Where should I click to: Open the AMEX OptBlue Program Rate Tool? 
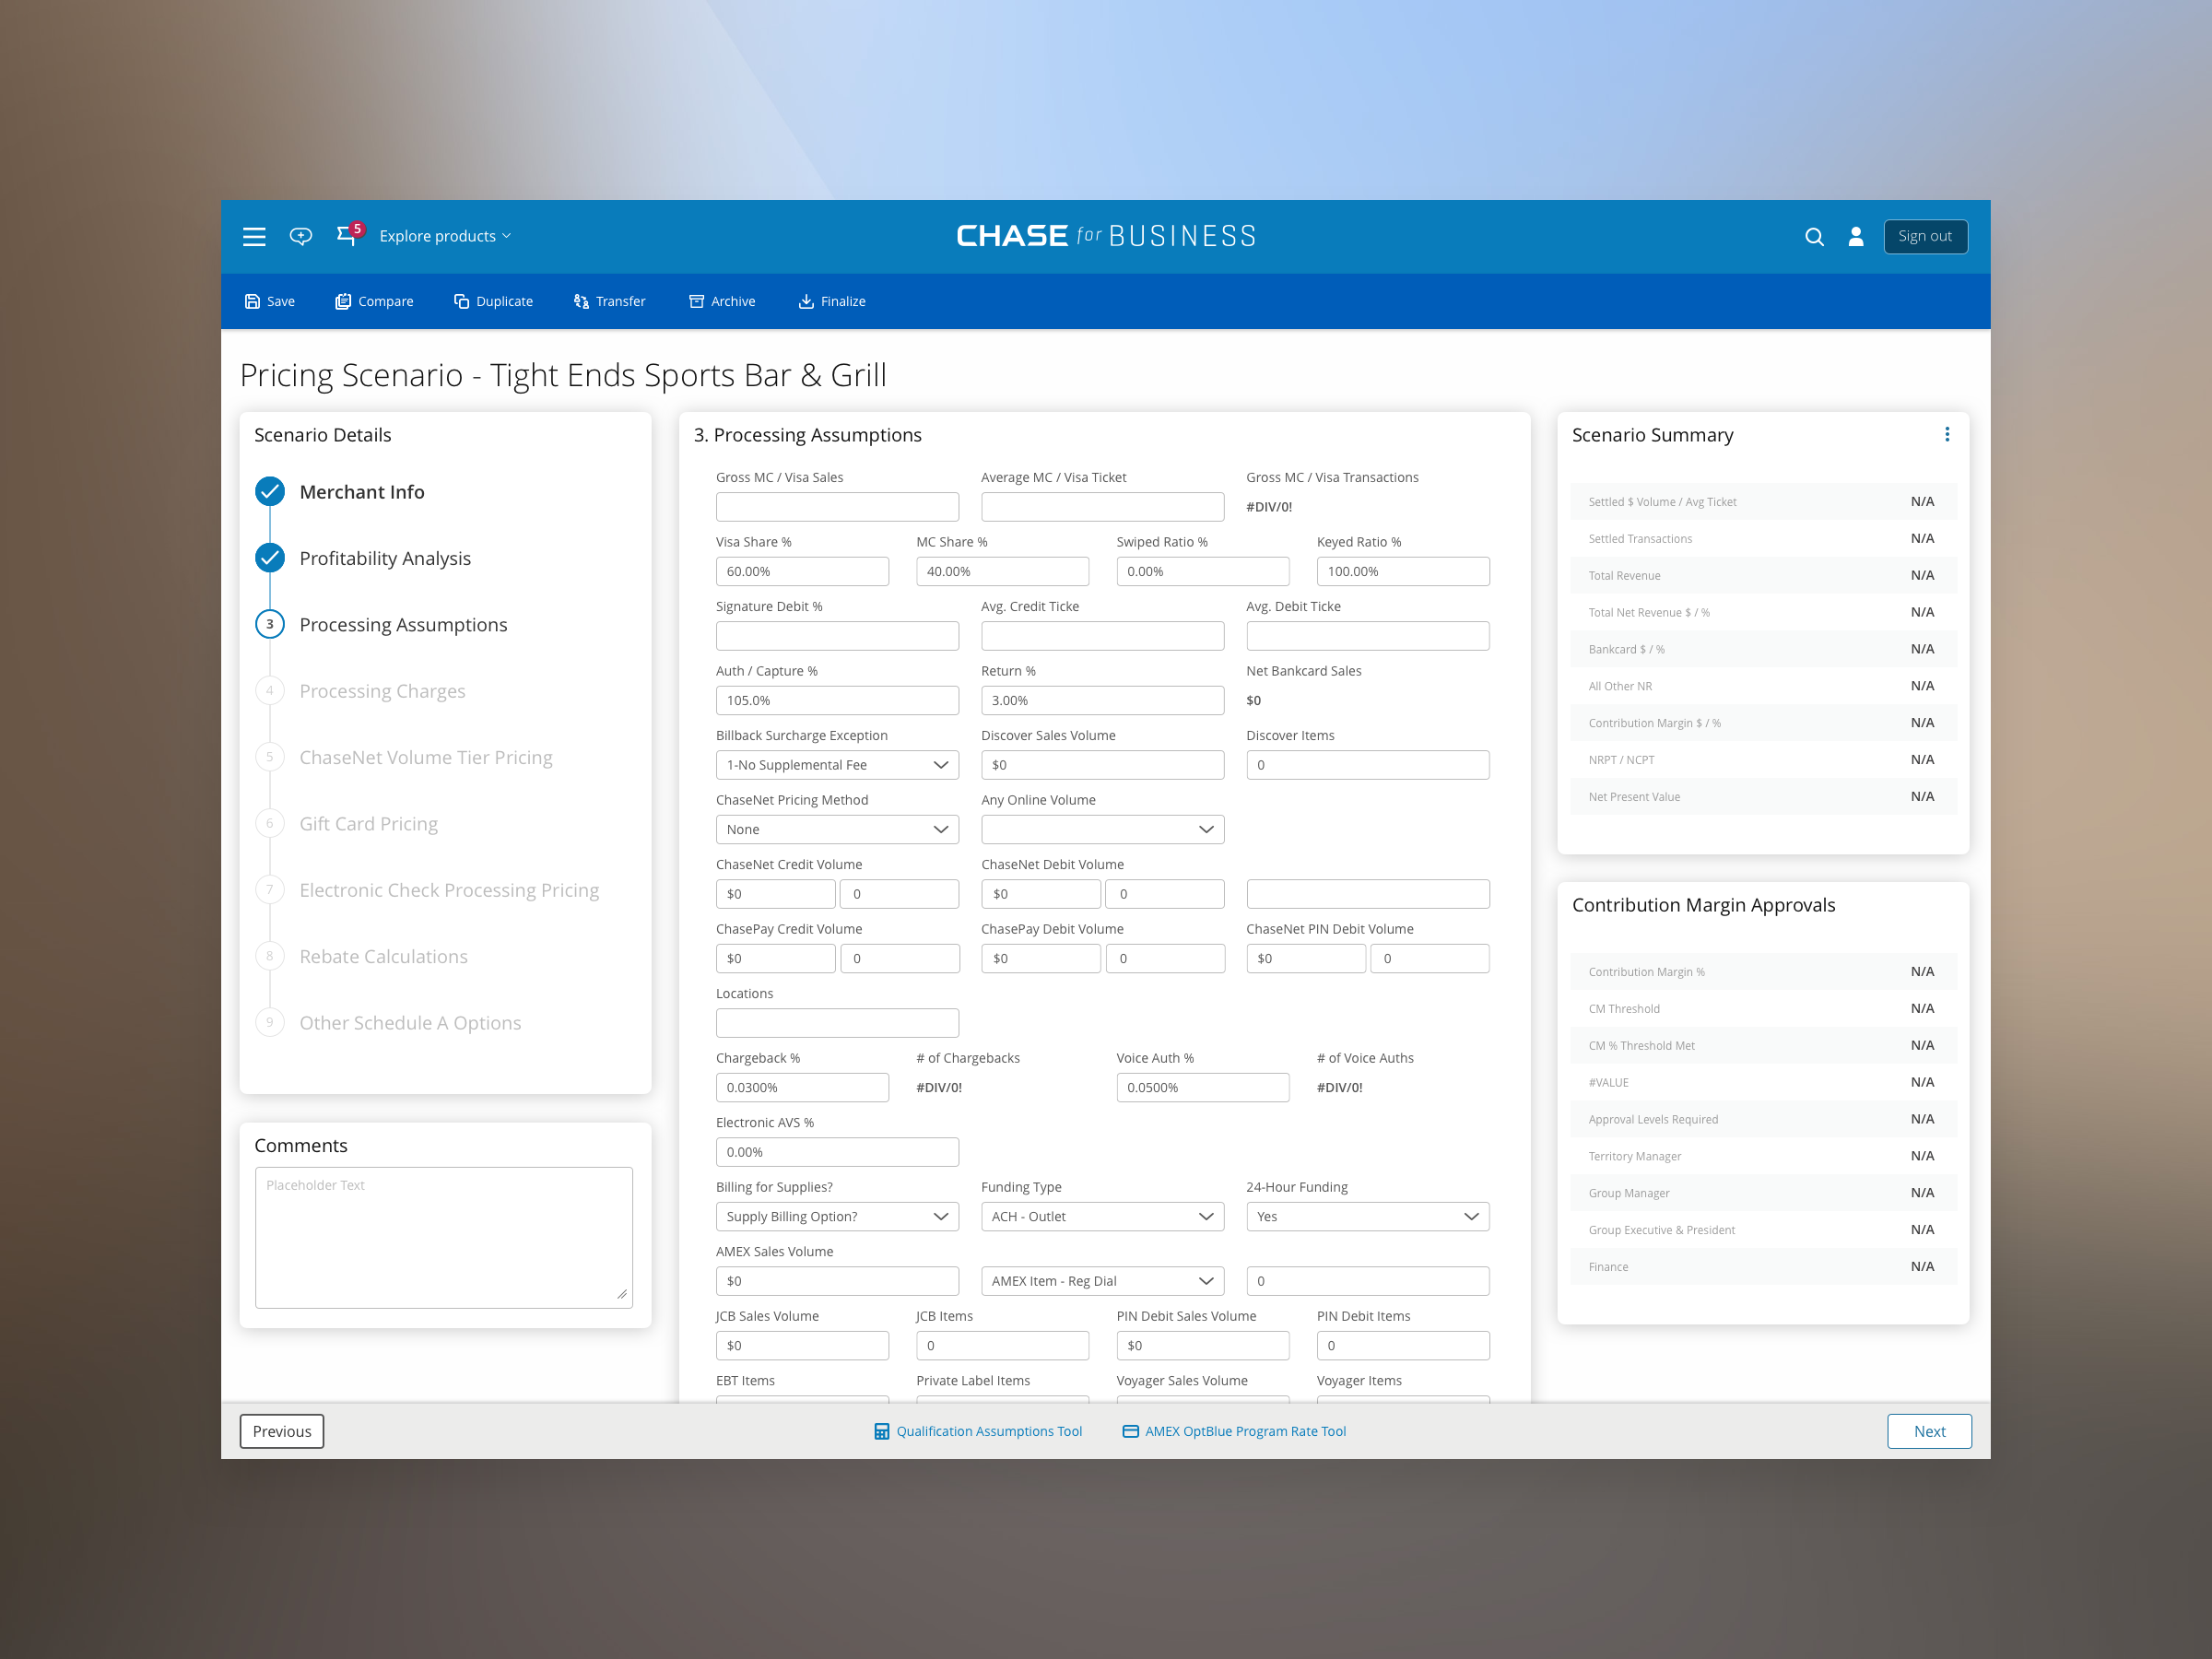coord(1234,1431)
